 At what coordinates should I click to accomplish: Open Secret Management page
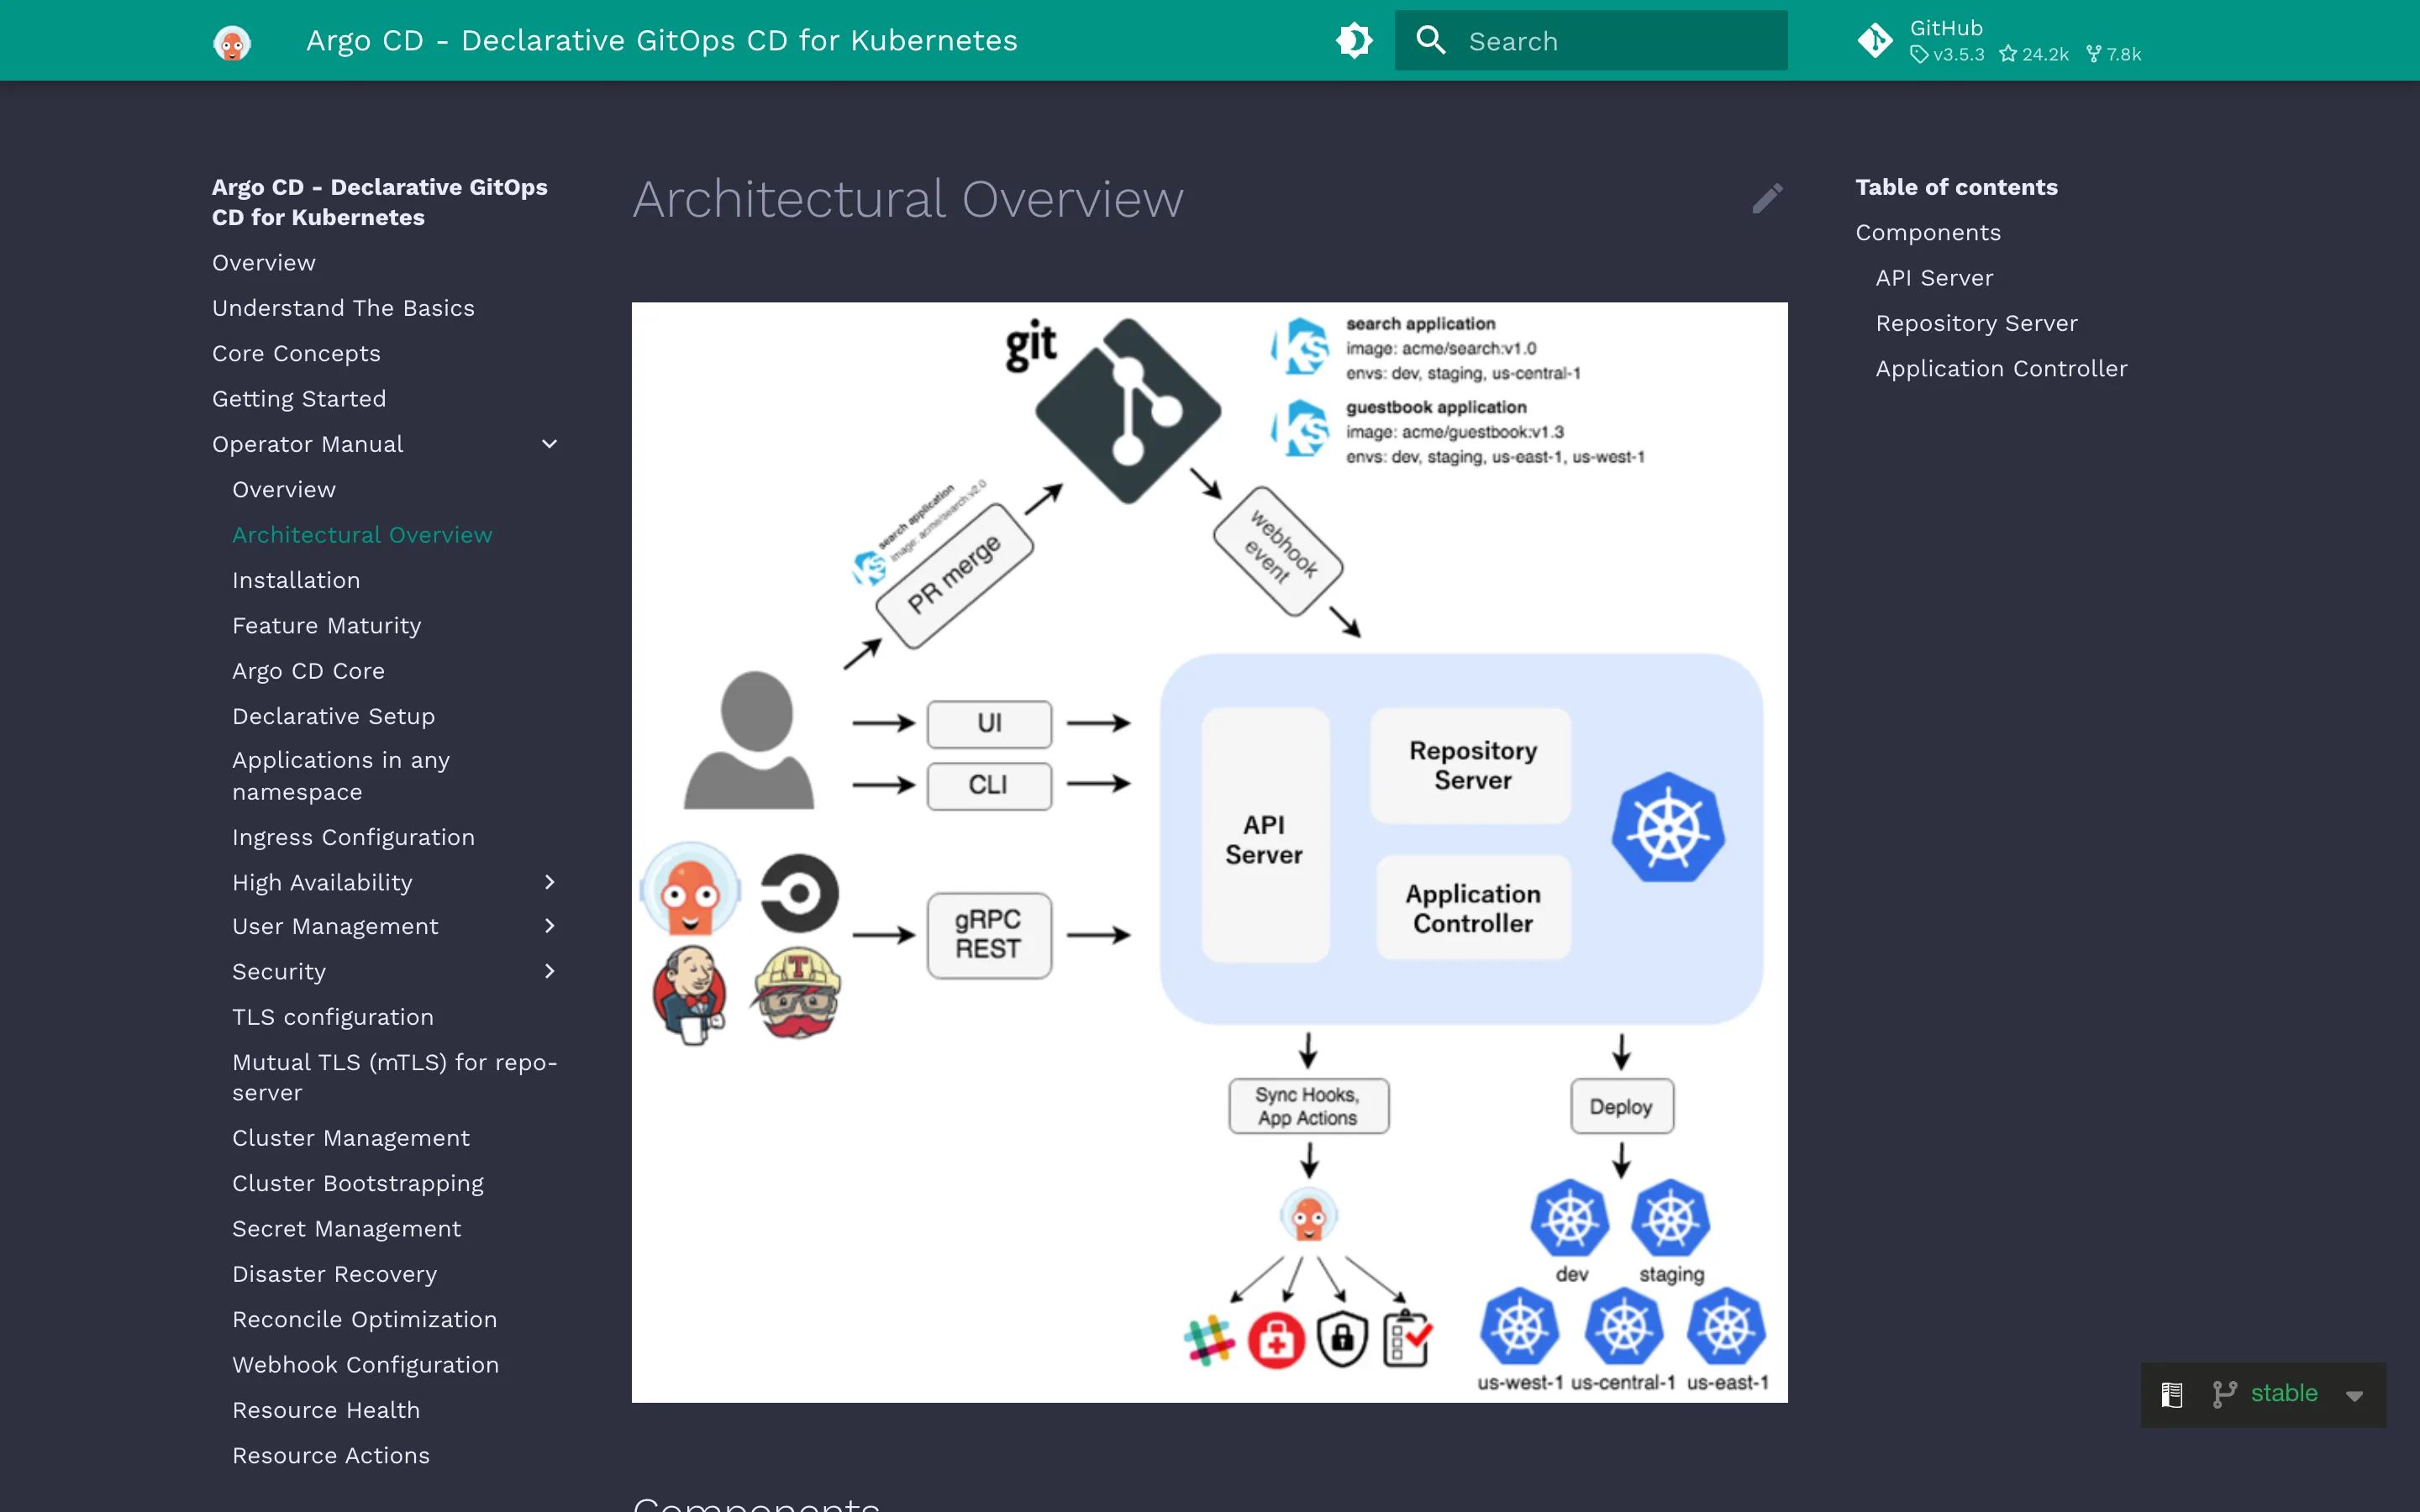[x=347, y=1228]
